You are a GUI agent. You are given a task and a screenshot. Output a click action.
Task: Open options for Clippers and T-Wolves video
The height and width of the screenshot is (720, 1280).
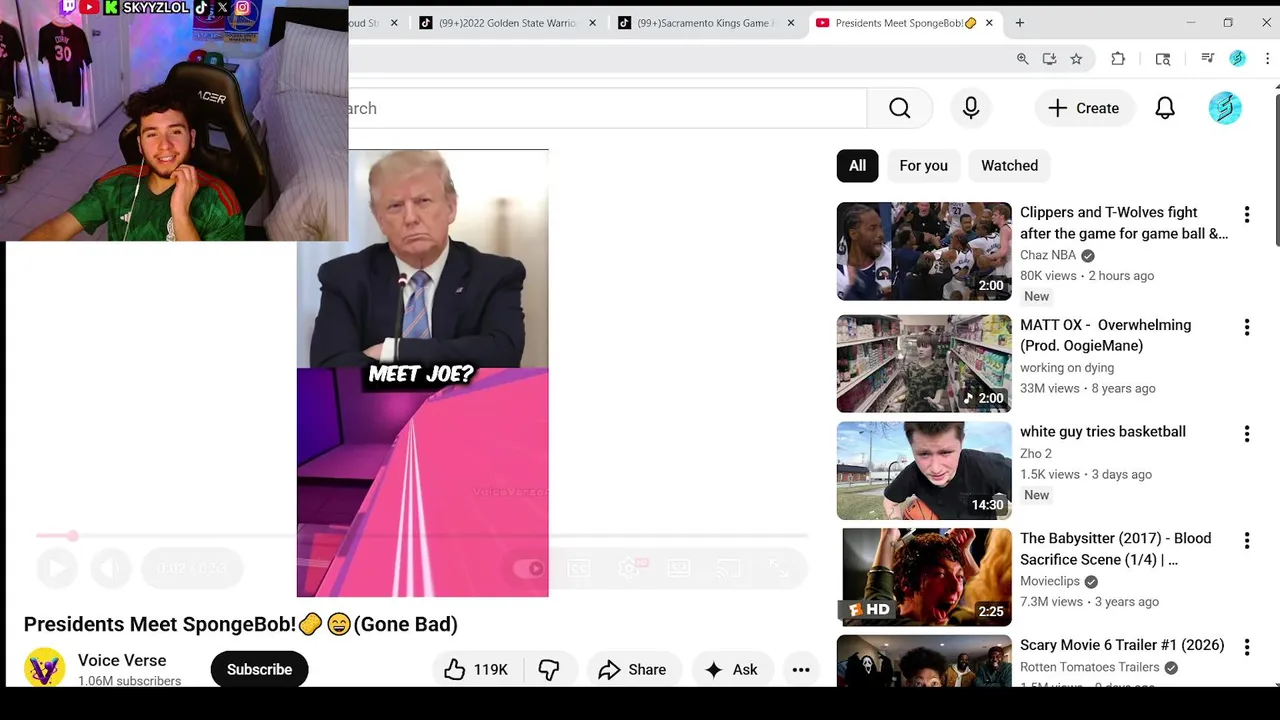click(1246, 214)
